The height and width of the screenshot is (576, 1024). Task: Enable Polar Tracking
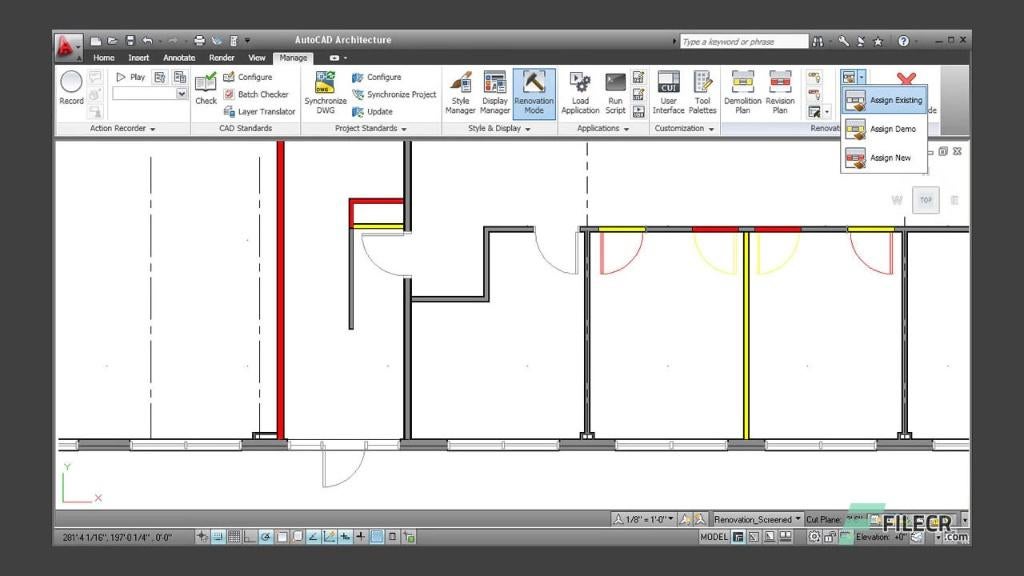(x=264, y=536)
